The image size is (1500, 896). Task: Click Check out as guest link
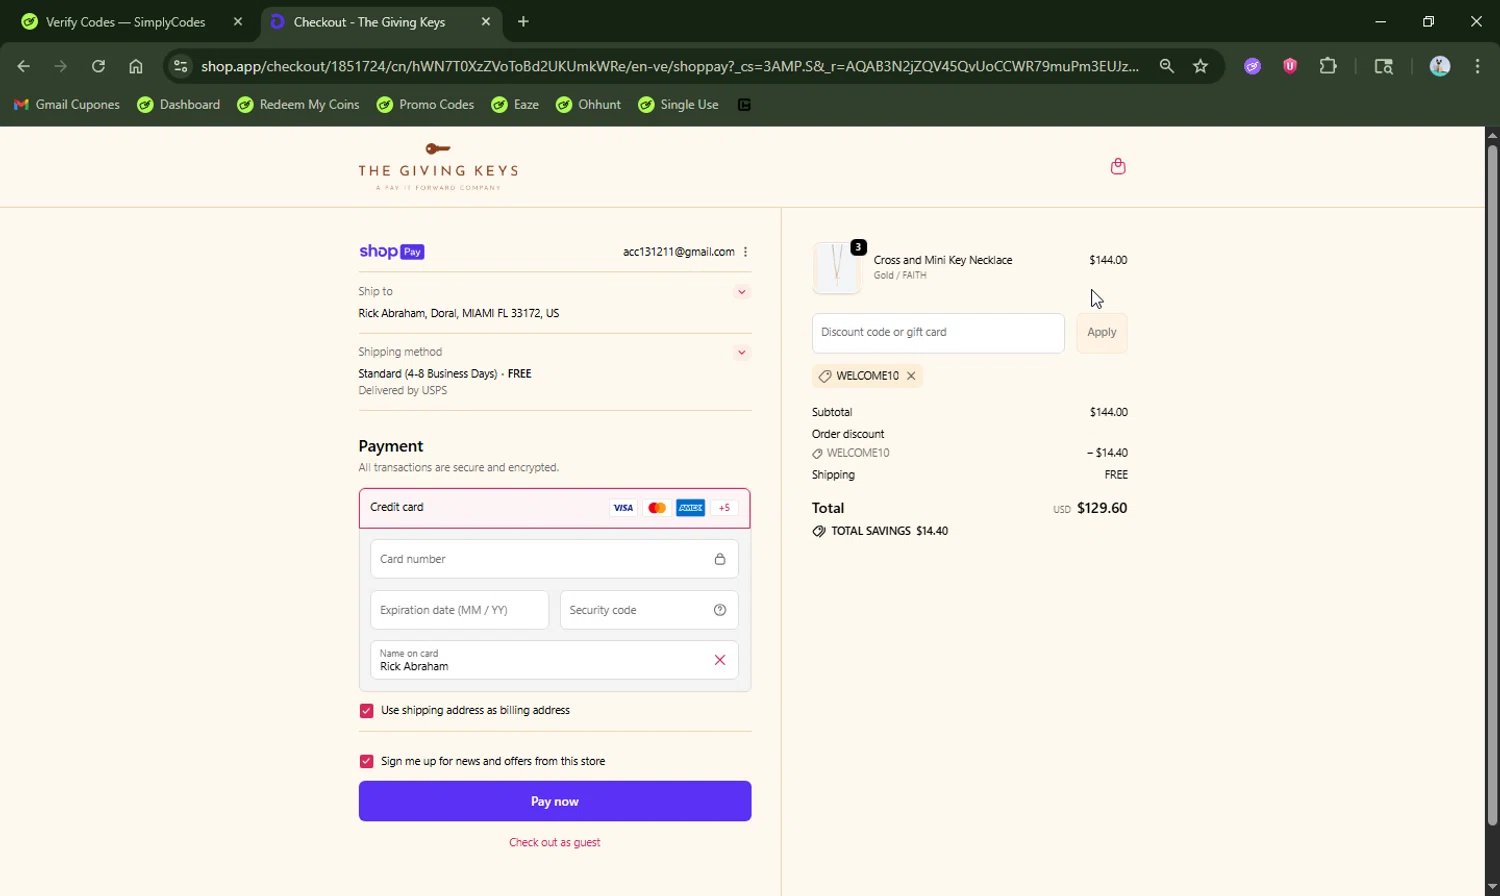click(555, 843)
